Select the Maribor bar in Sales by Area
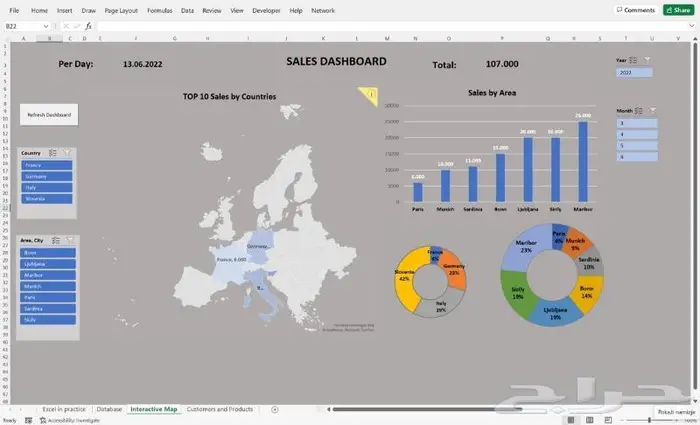 (x=583, y=162)
